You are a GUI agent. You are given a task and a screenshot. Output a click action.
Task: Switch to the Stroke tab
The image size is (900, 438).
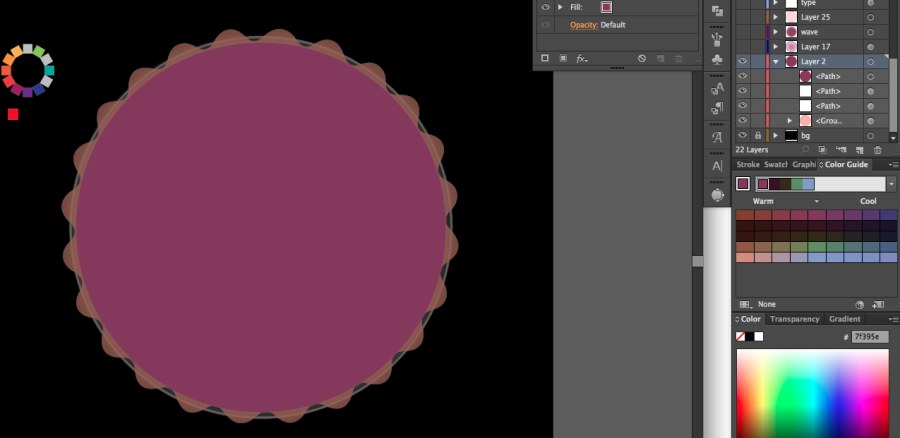tap(748, 165)
